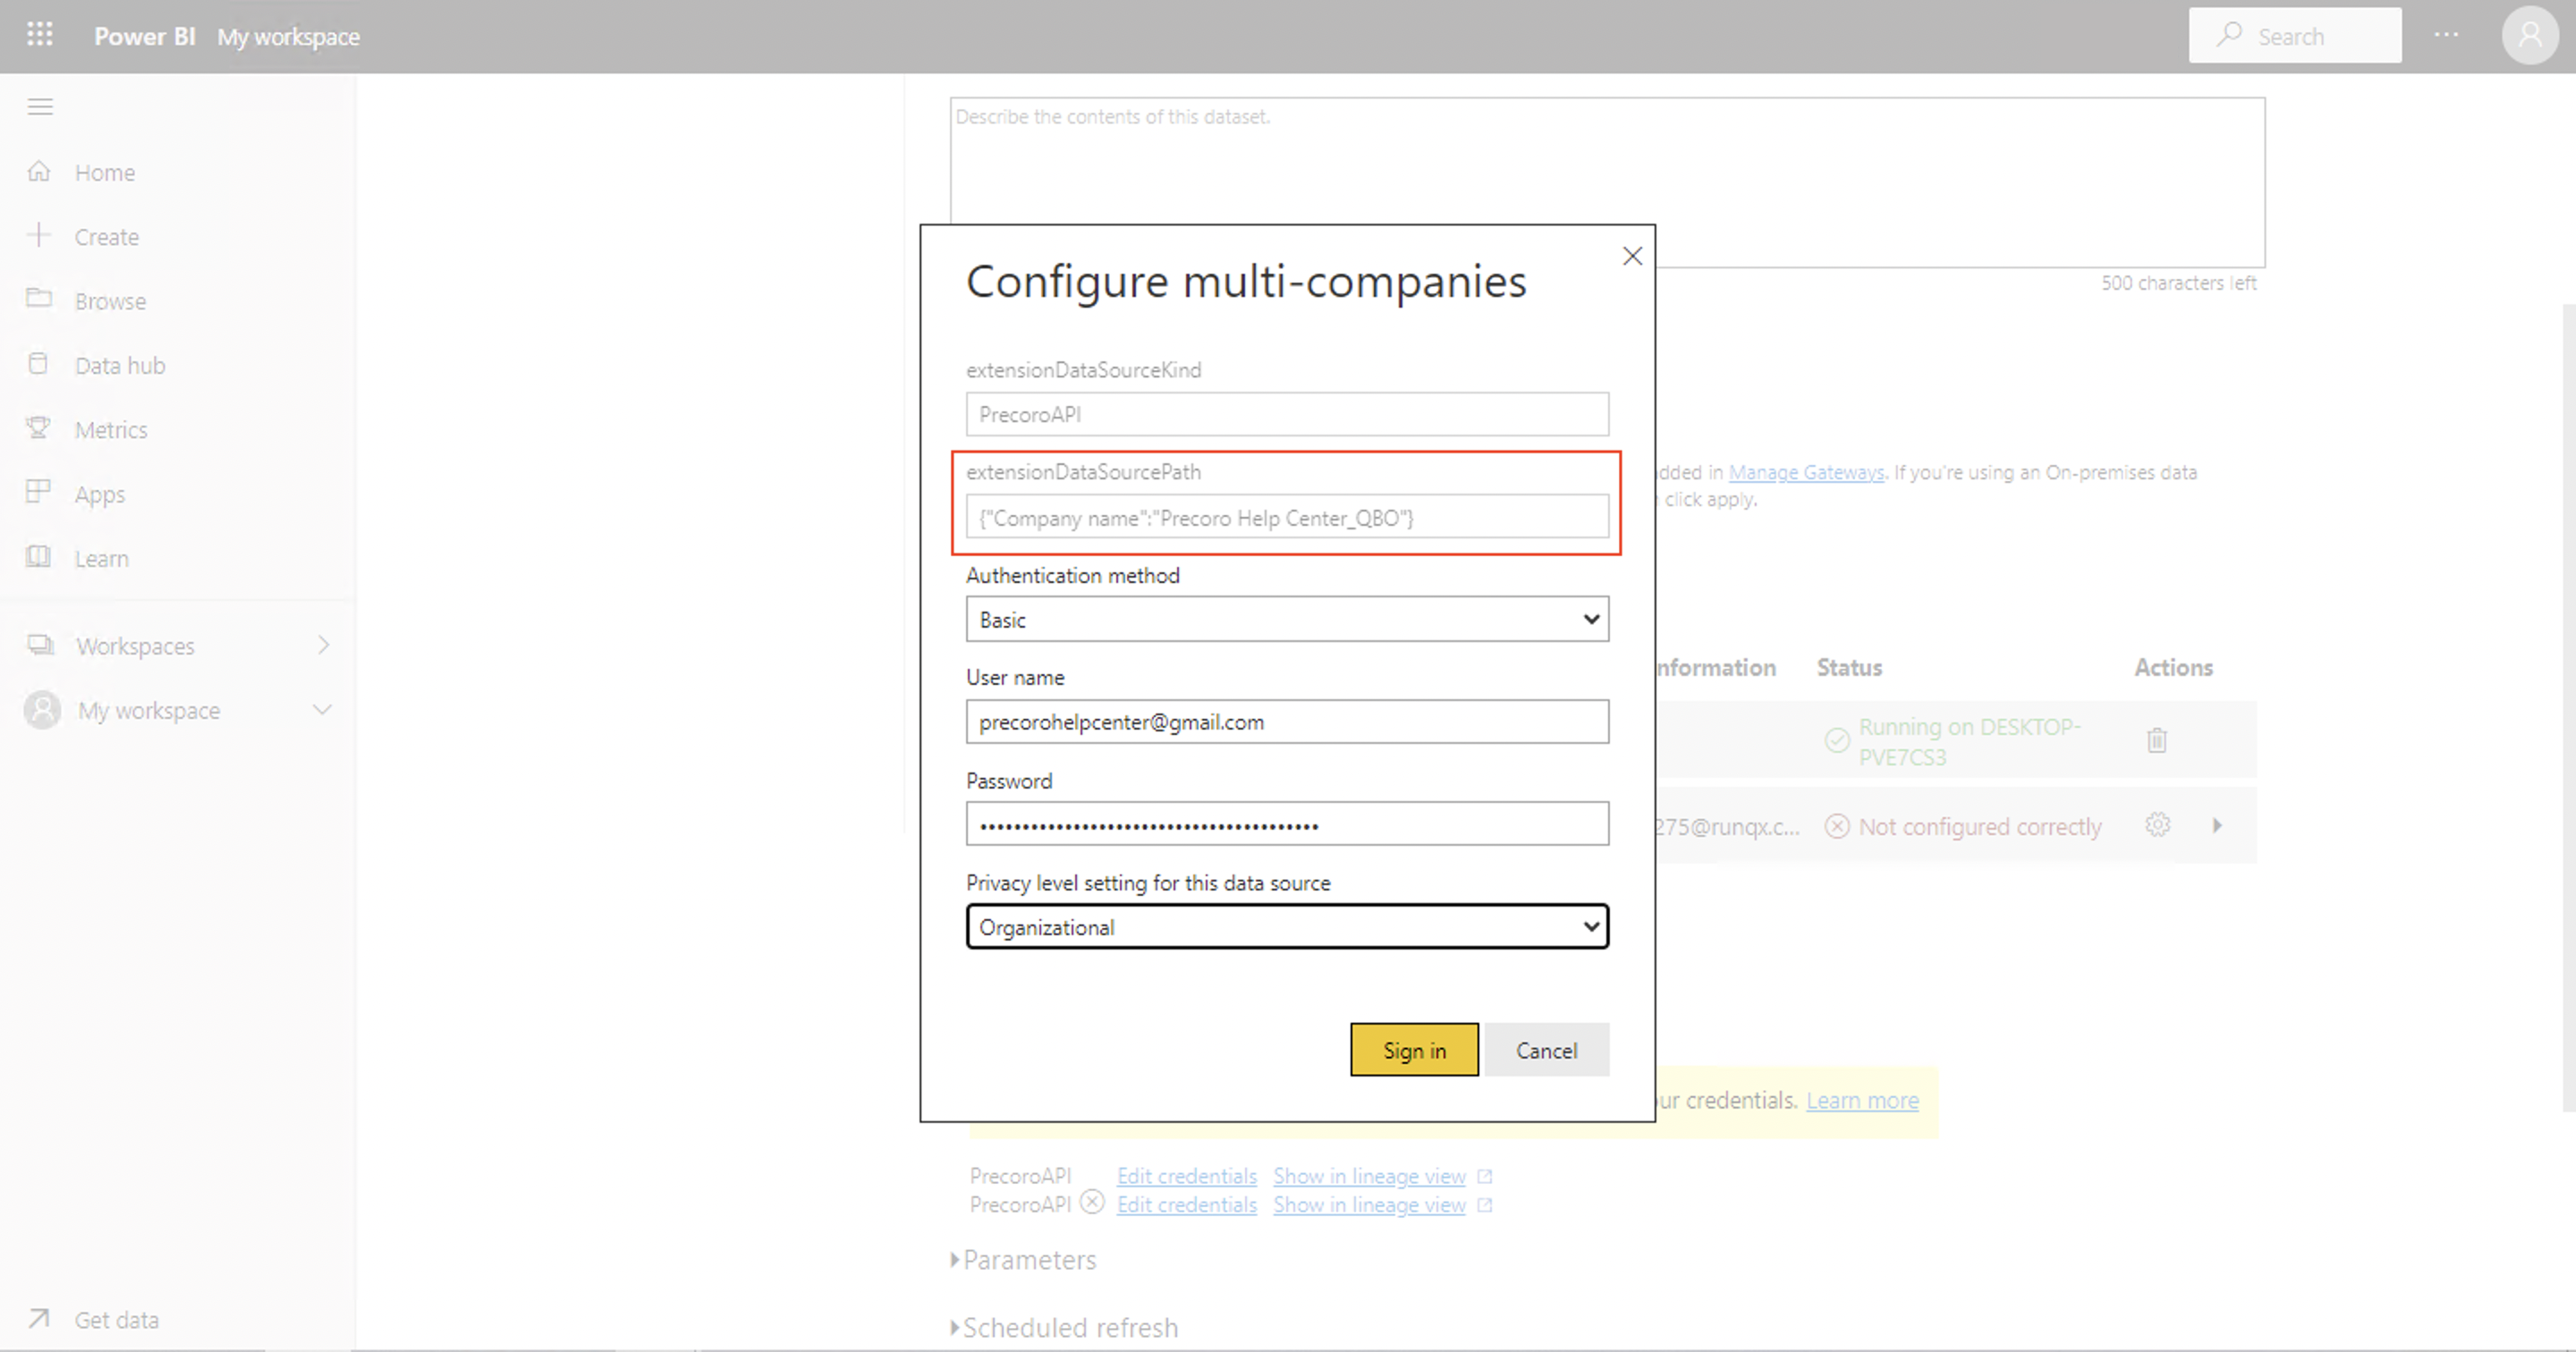Click second Show in lineage view link

click(1369, 1205)
